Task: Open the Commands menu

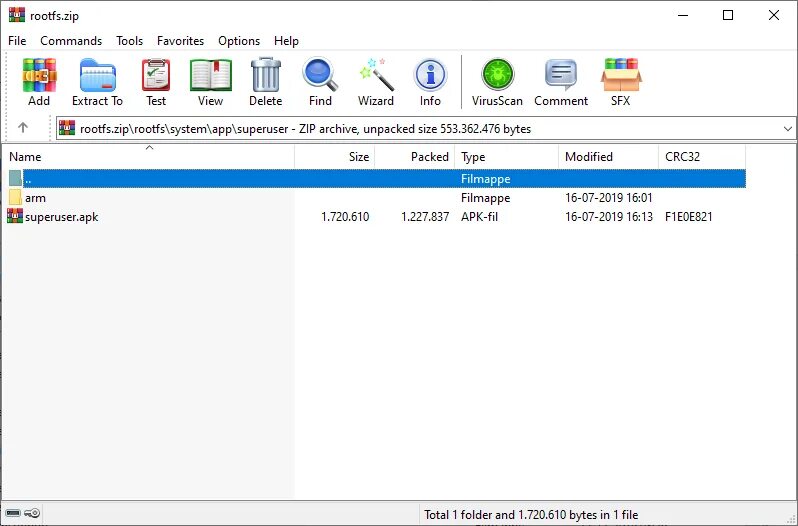Action: pyautogui.click(x=71, y=41)
